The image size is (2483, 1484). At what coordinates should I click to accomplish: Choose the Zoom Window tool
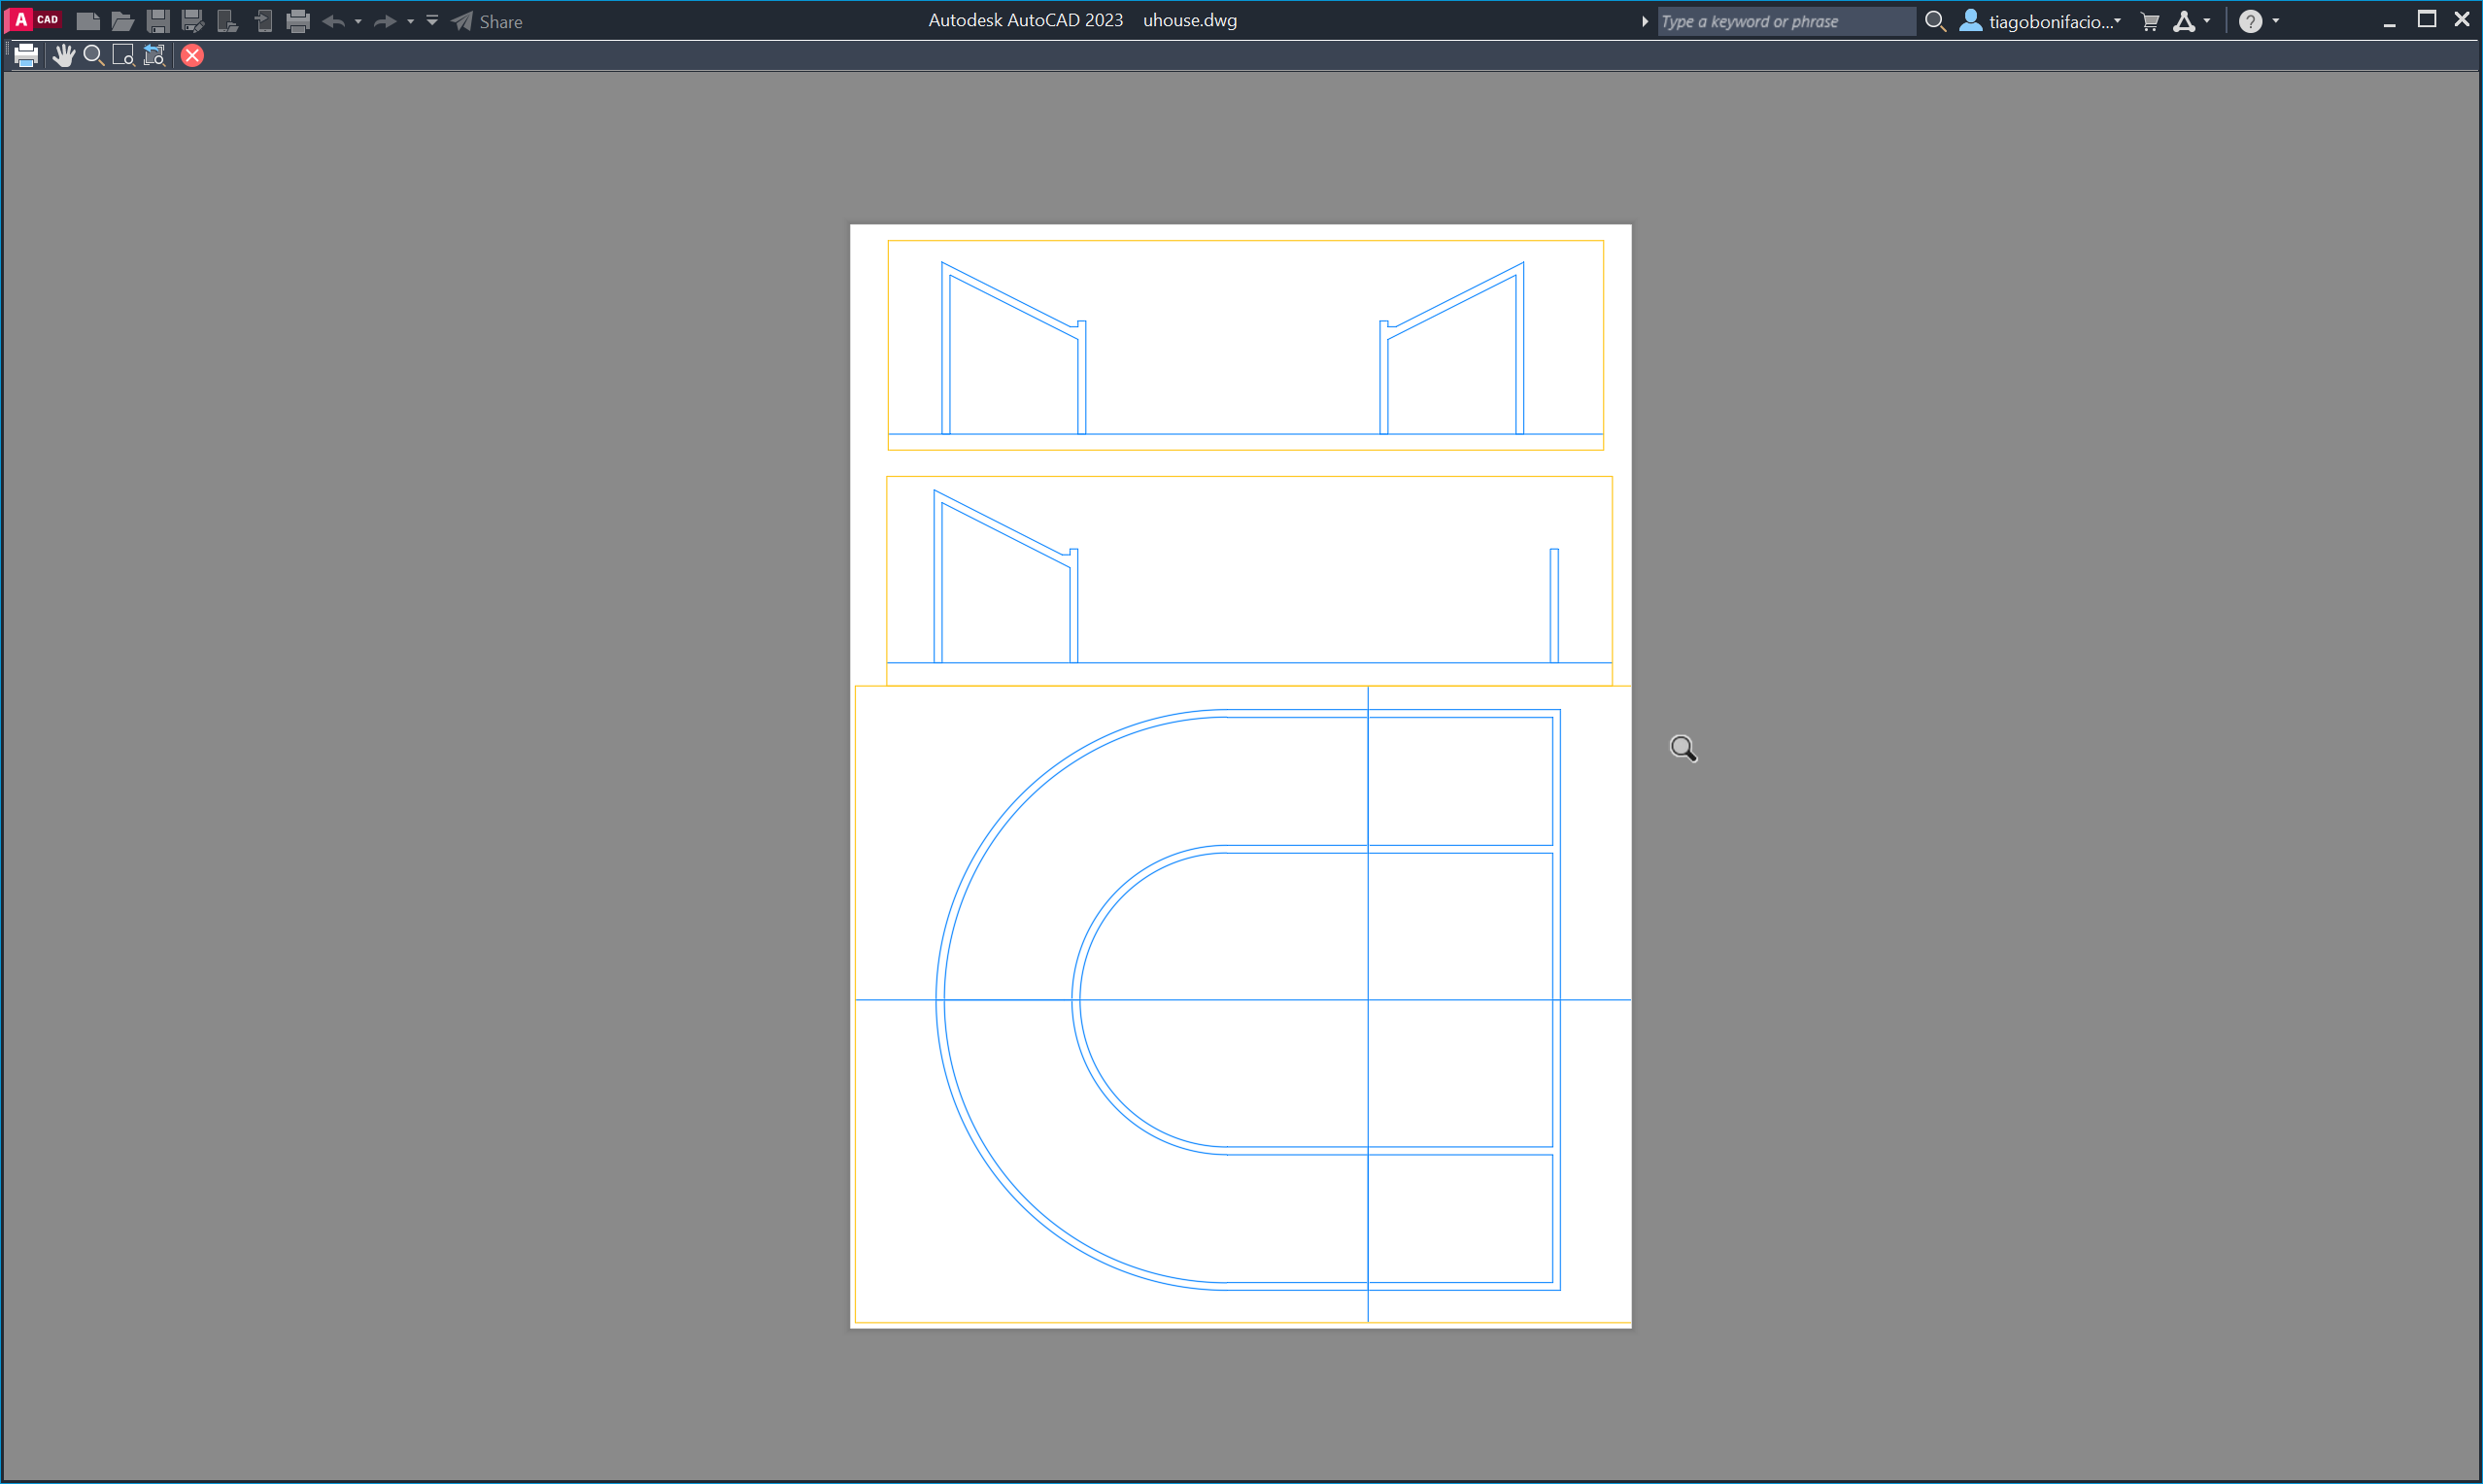(124, 56)
